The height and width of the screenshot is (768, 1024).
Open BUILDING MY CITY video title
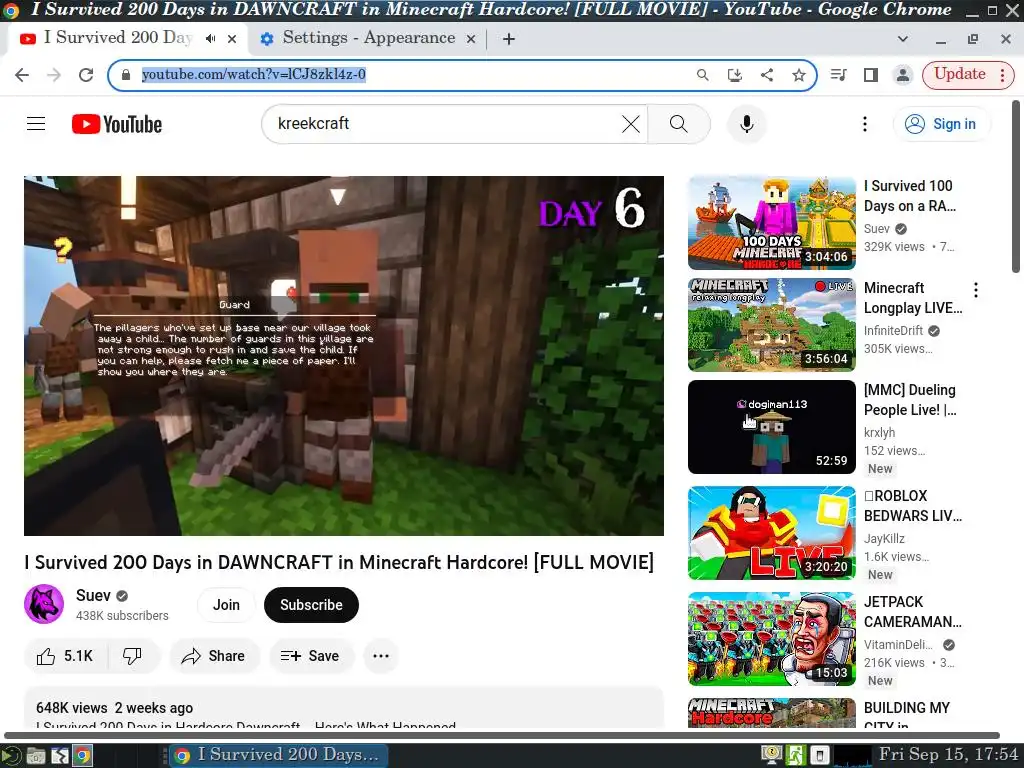pos(906,716)
